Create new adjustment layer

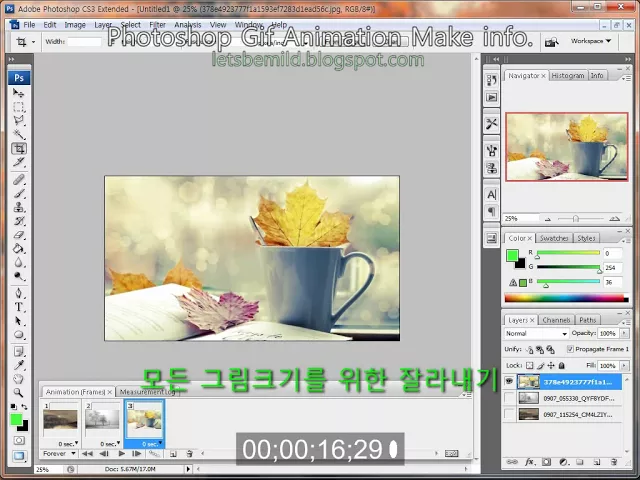click(563, 462)
